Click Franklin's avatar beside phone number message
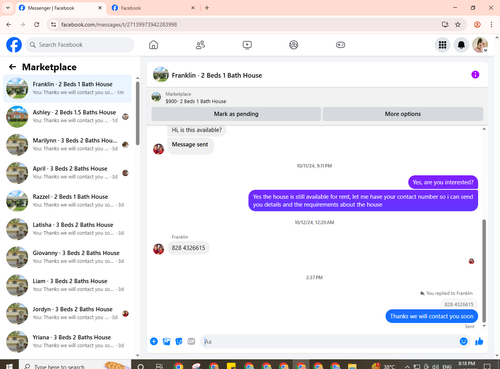This screenshot has height=369, width=500. [158, 249]
